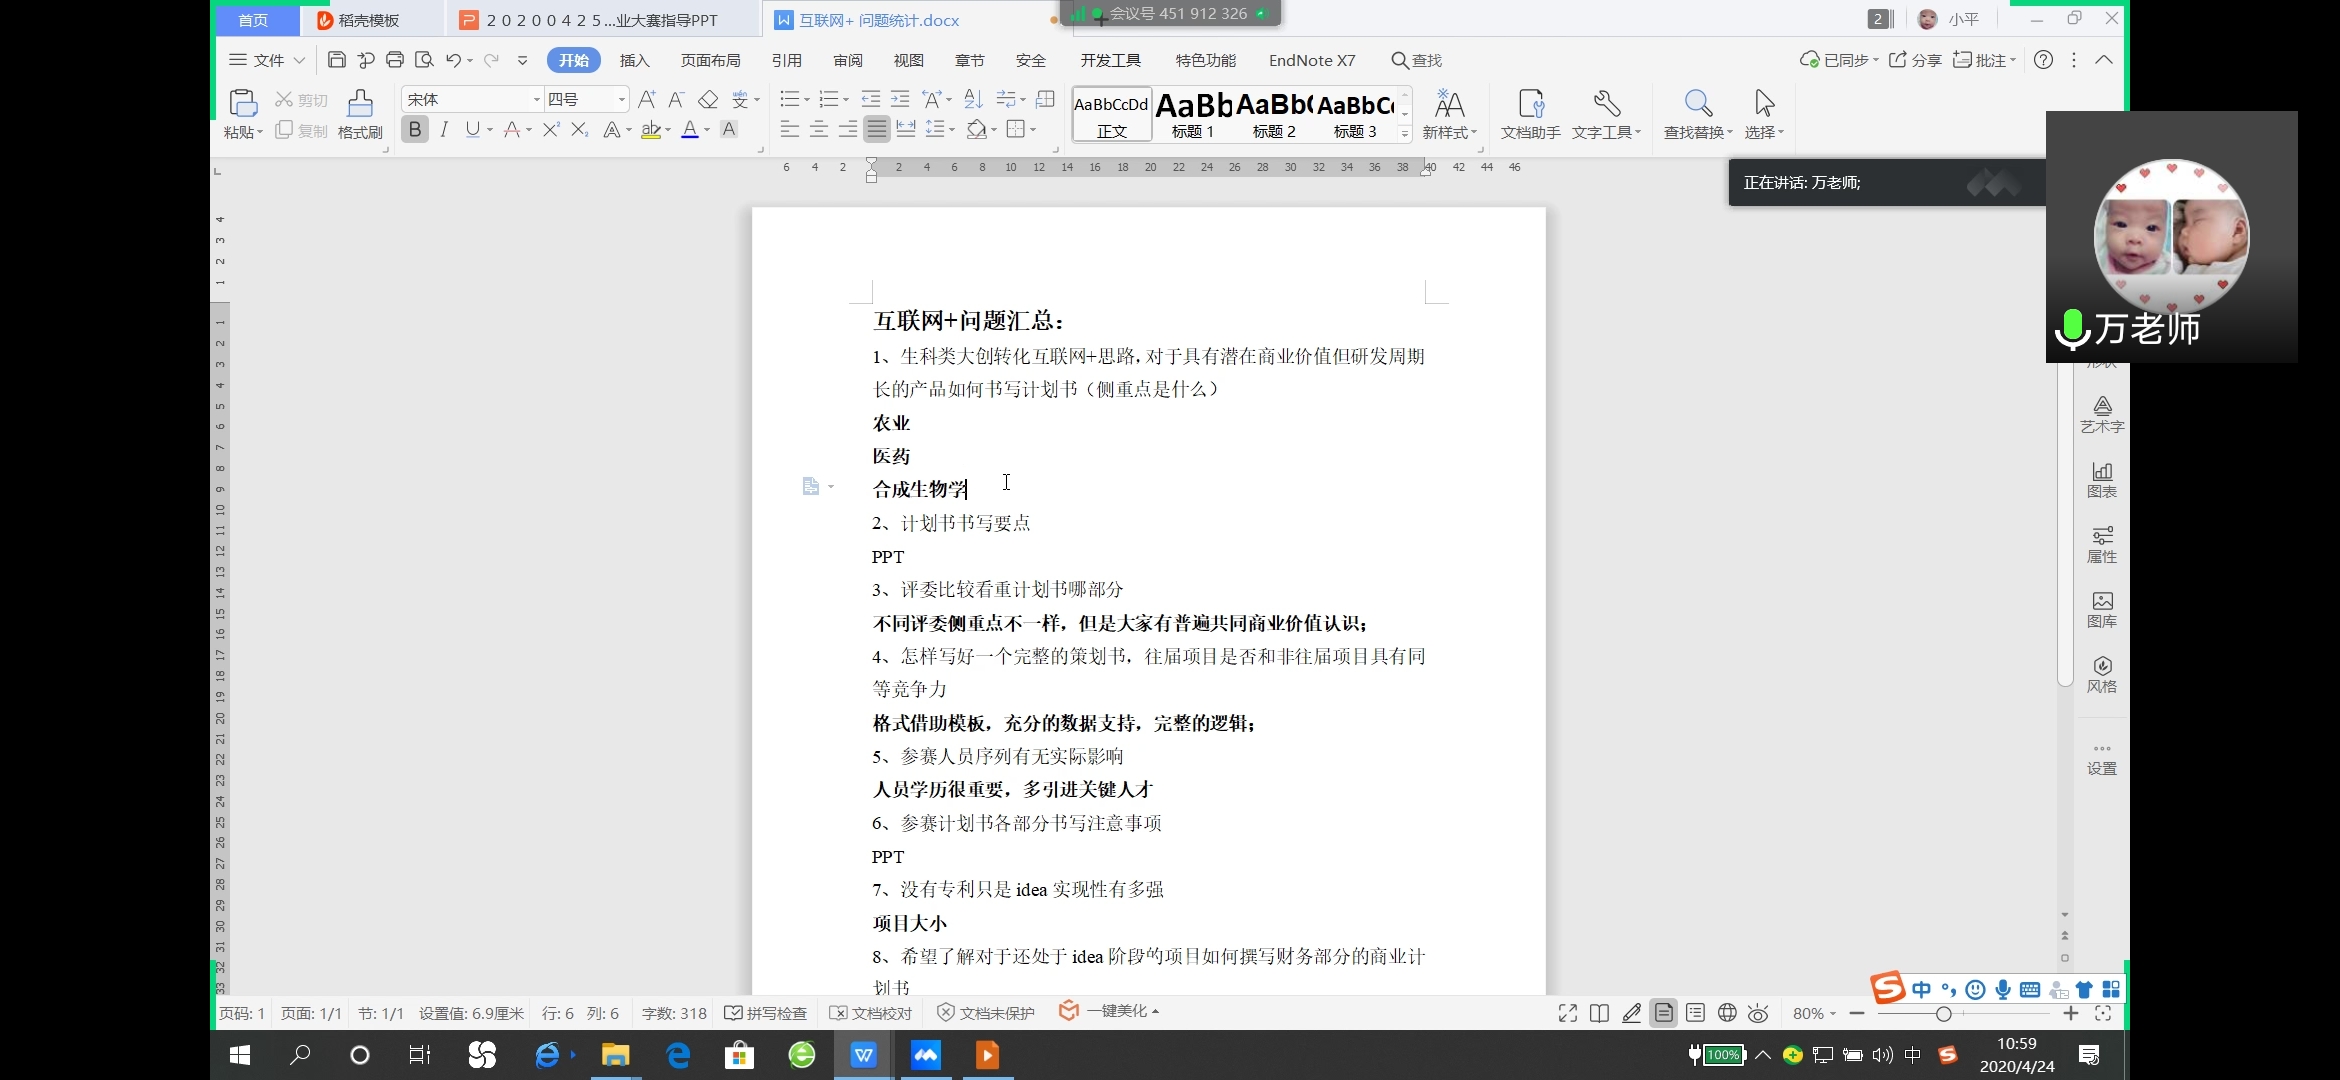Open File Explorer from the taskbar
The width and height of the screenshot is (2340, 1080).
pos(614,1055)
